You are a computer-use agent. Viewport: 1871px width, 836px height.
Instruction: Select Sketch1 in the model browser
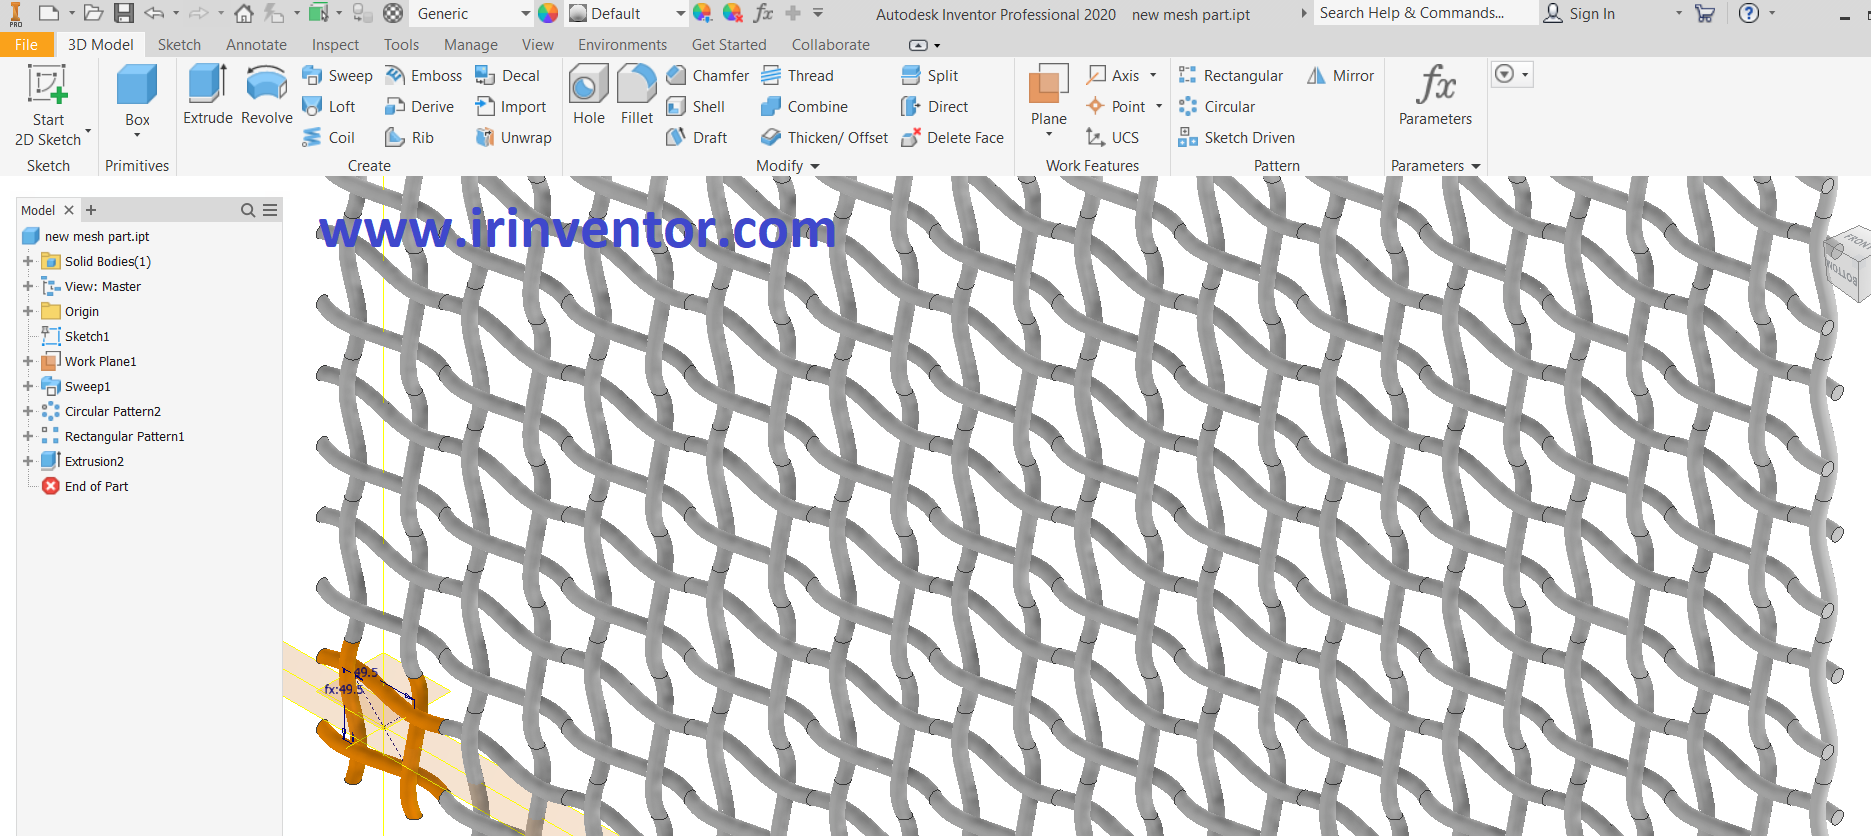pos(87,336)
